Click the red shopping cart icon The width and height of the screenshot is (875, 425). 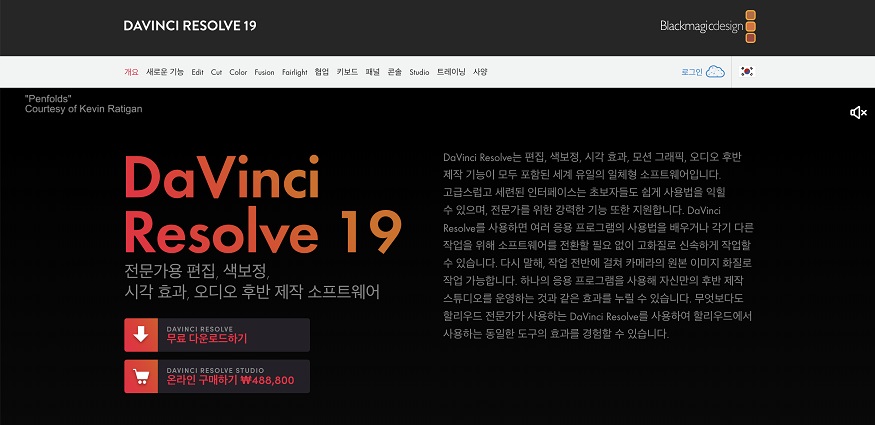click(x=141, y=376)
